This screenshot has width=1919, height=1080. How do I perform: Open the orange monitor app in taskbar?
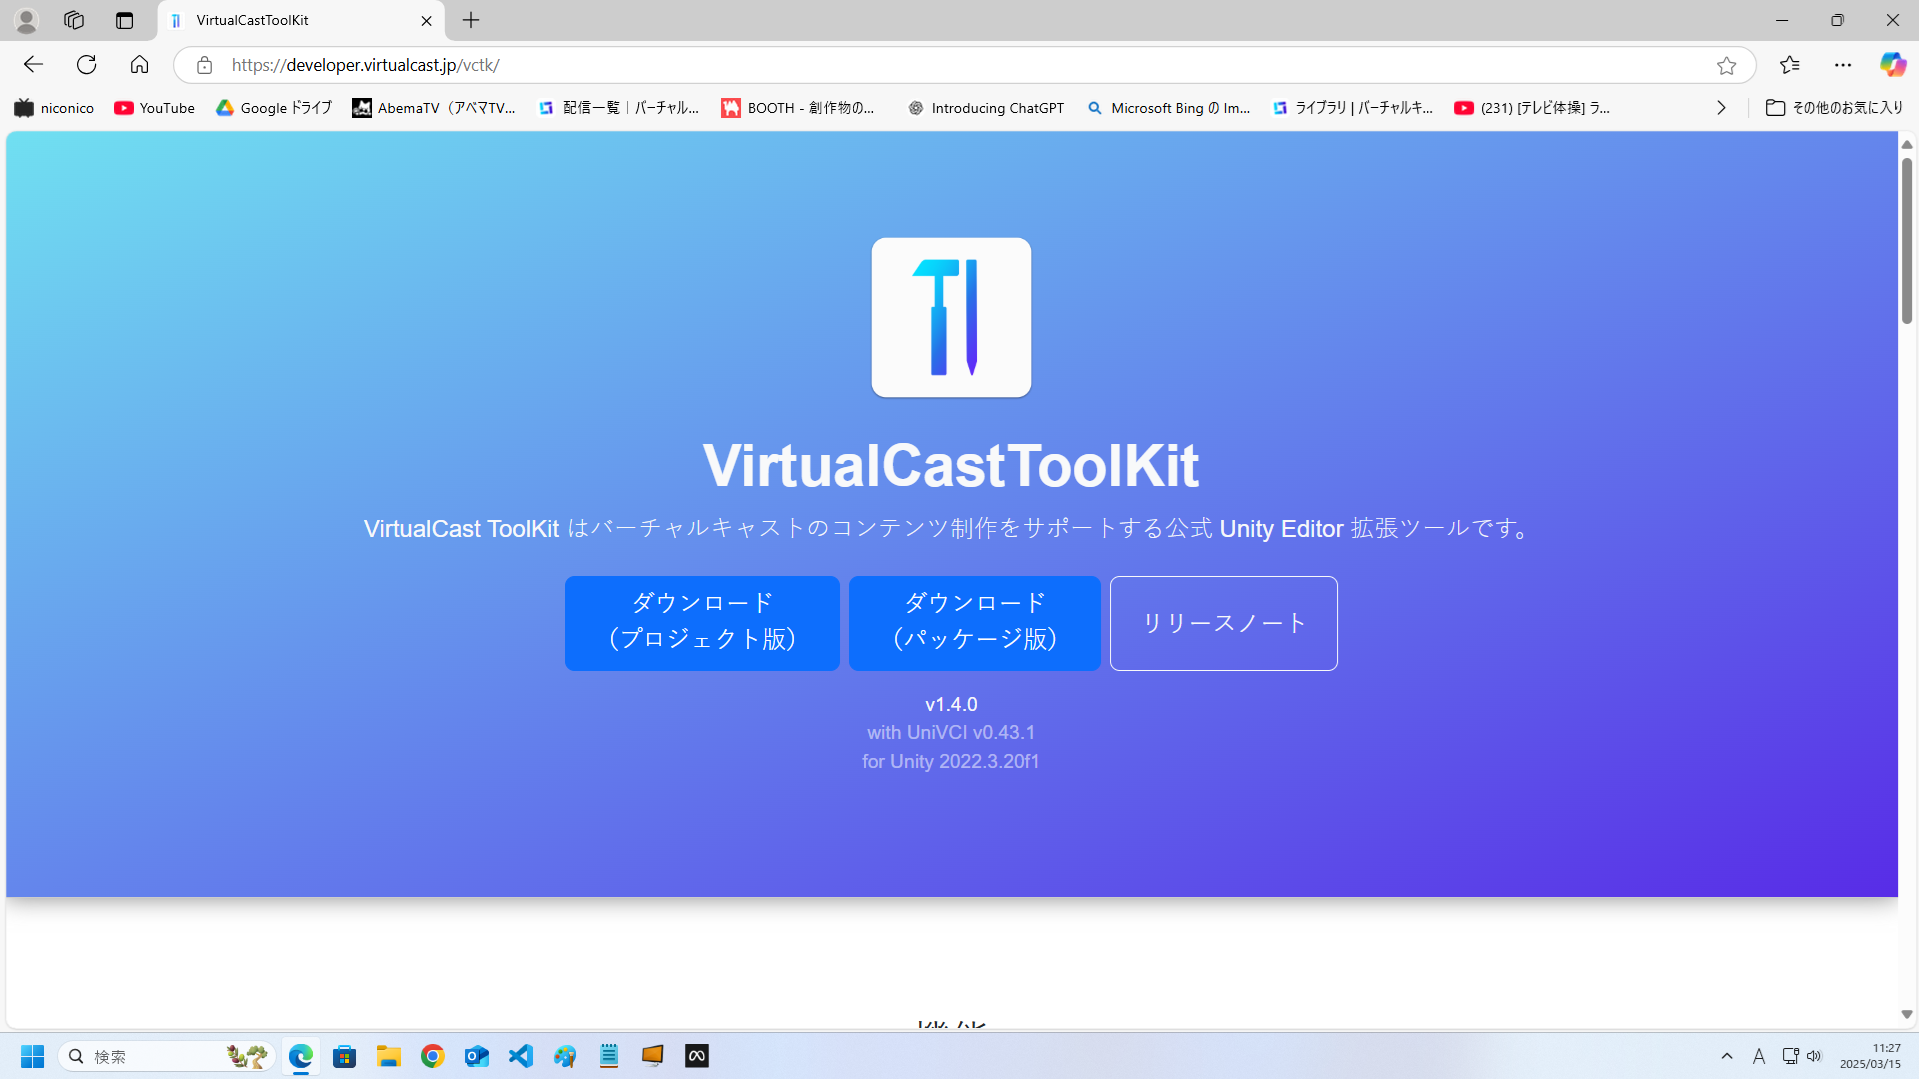[x=653, y=1056]
